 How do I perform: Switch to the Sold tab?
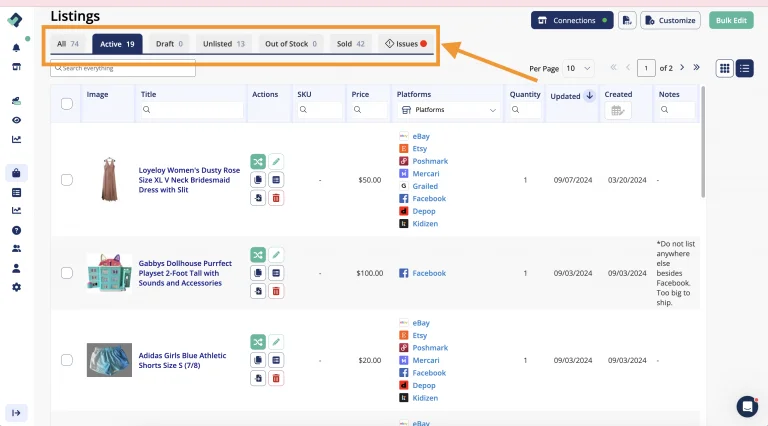pyautogui.click(x=351, y=44)
